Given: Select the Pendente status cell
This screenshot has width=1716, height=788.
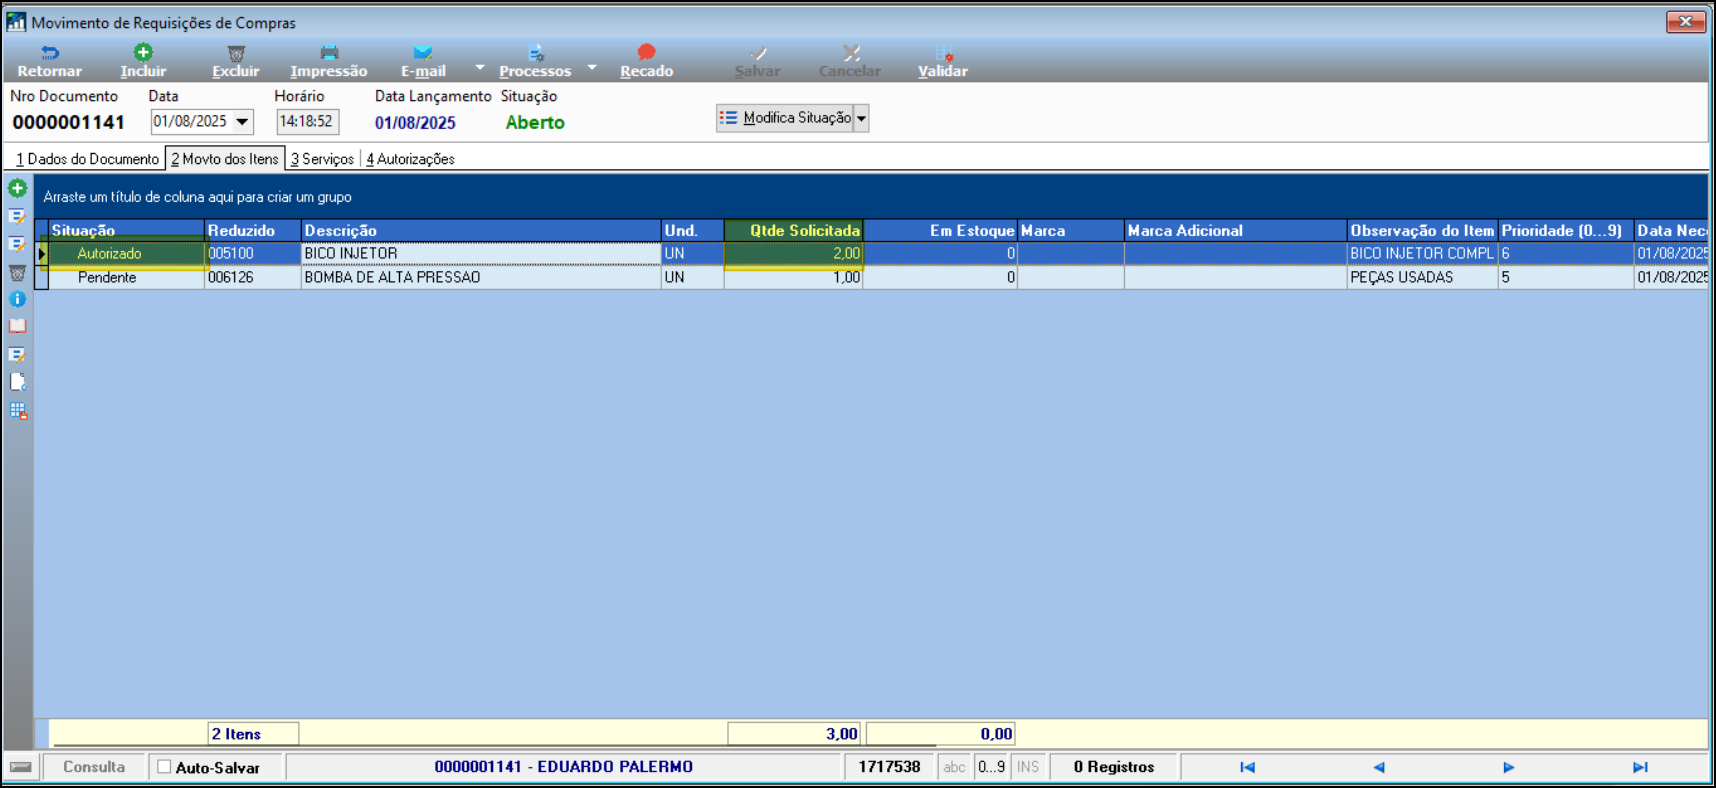Looking at the screenshot, I should tap(127, 278).
